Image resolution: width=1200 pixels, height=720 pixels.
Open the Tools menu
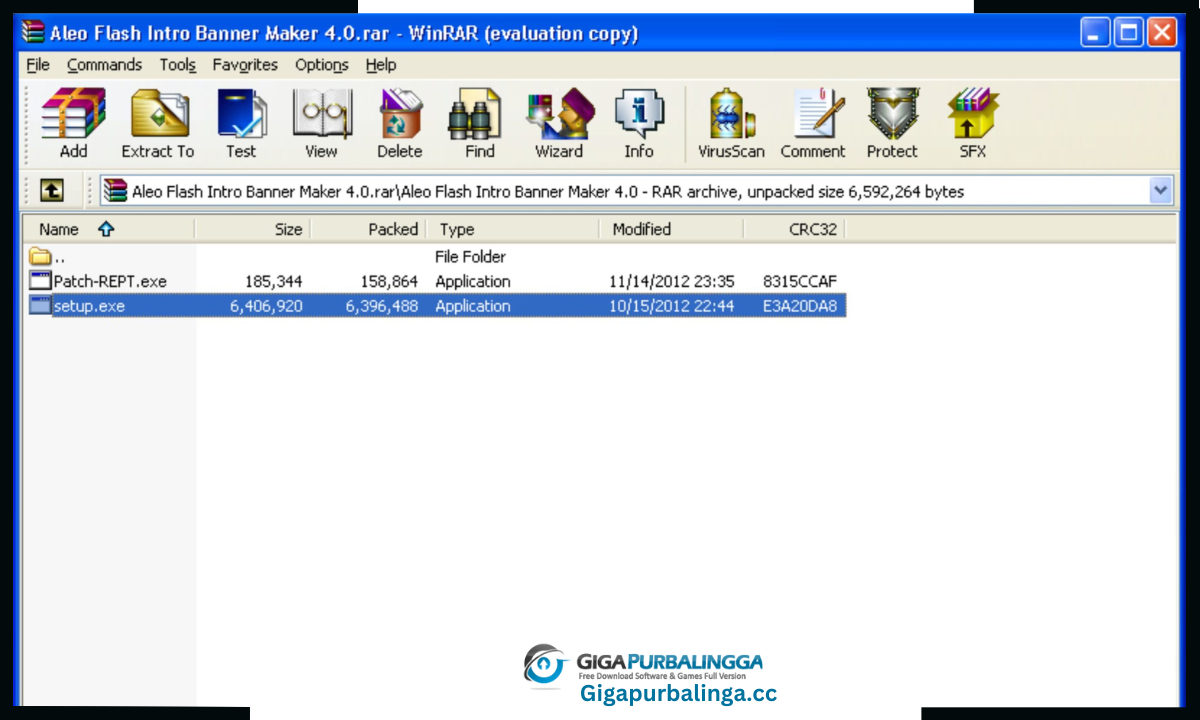[x=178, y=65]
